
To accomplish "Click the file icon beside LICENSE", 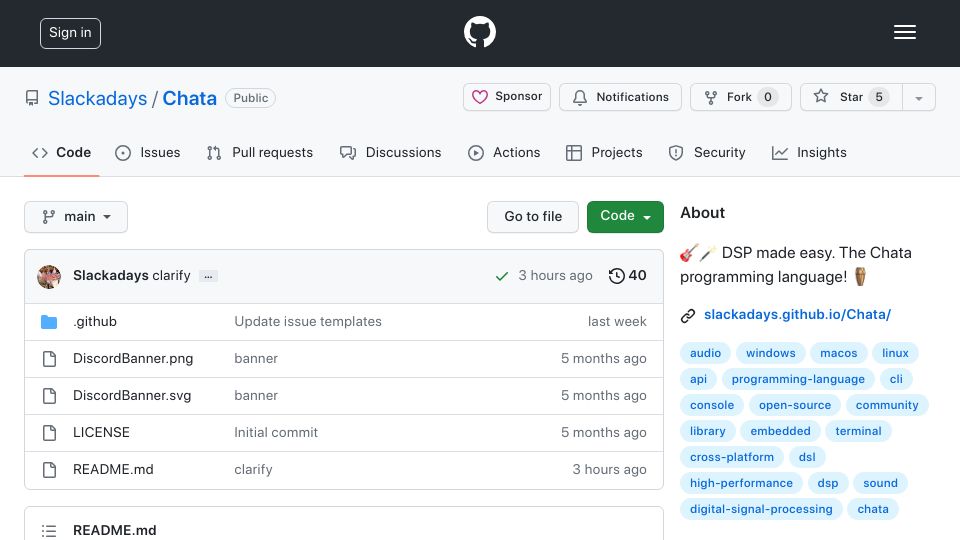I will pyautogui.click(x=49, y=433).
